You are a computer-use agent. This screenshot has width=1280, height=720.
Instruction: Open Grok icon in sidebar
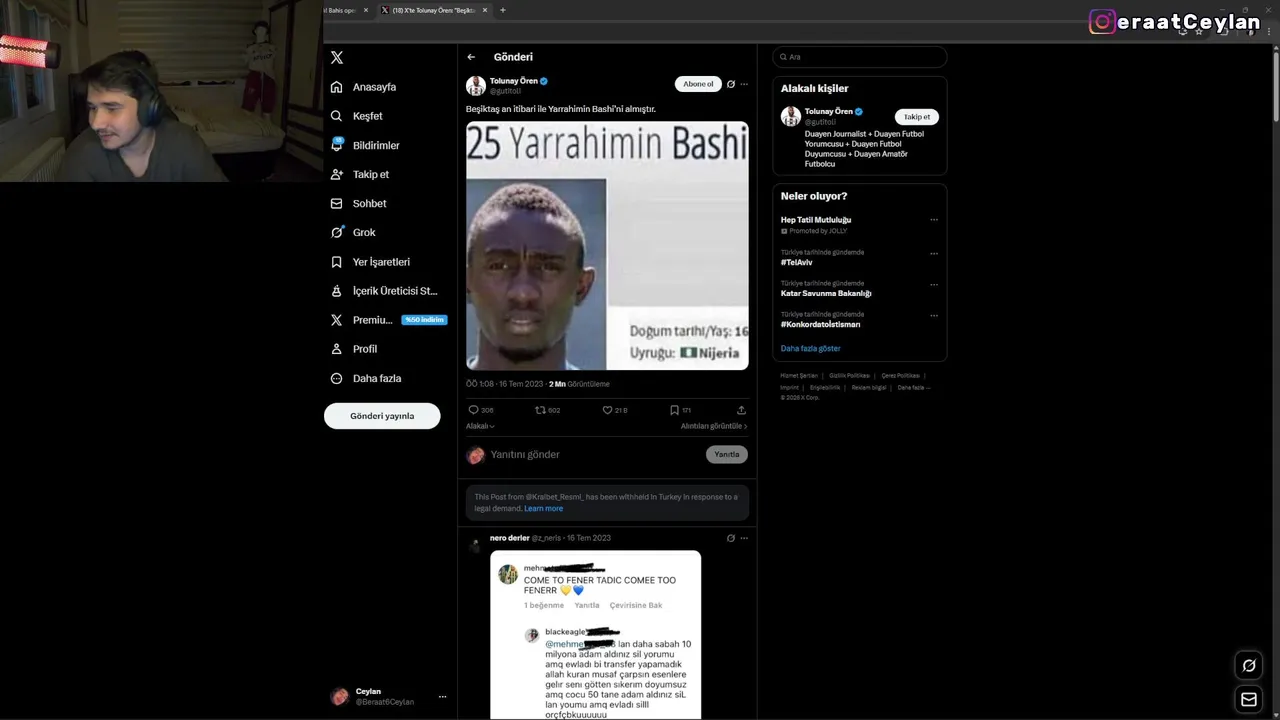coord(337,232)
